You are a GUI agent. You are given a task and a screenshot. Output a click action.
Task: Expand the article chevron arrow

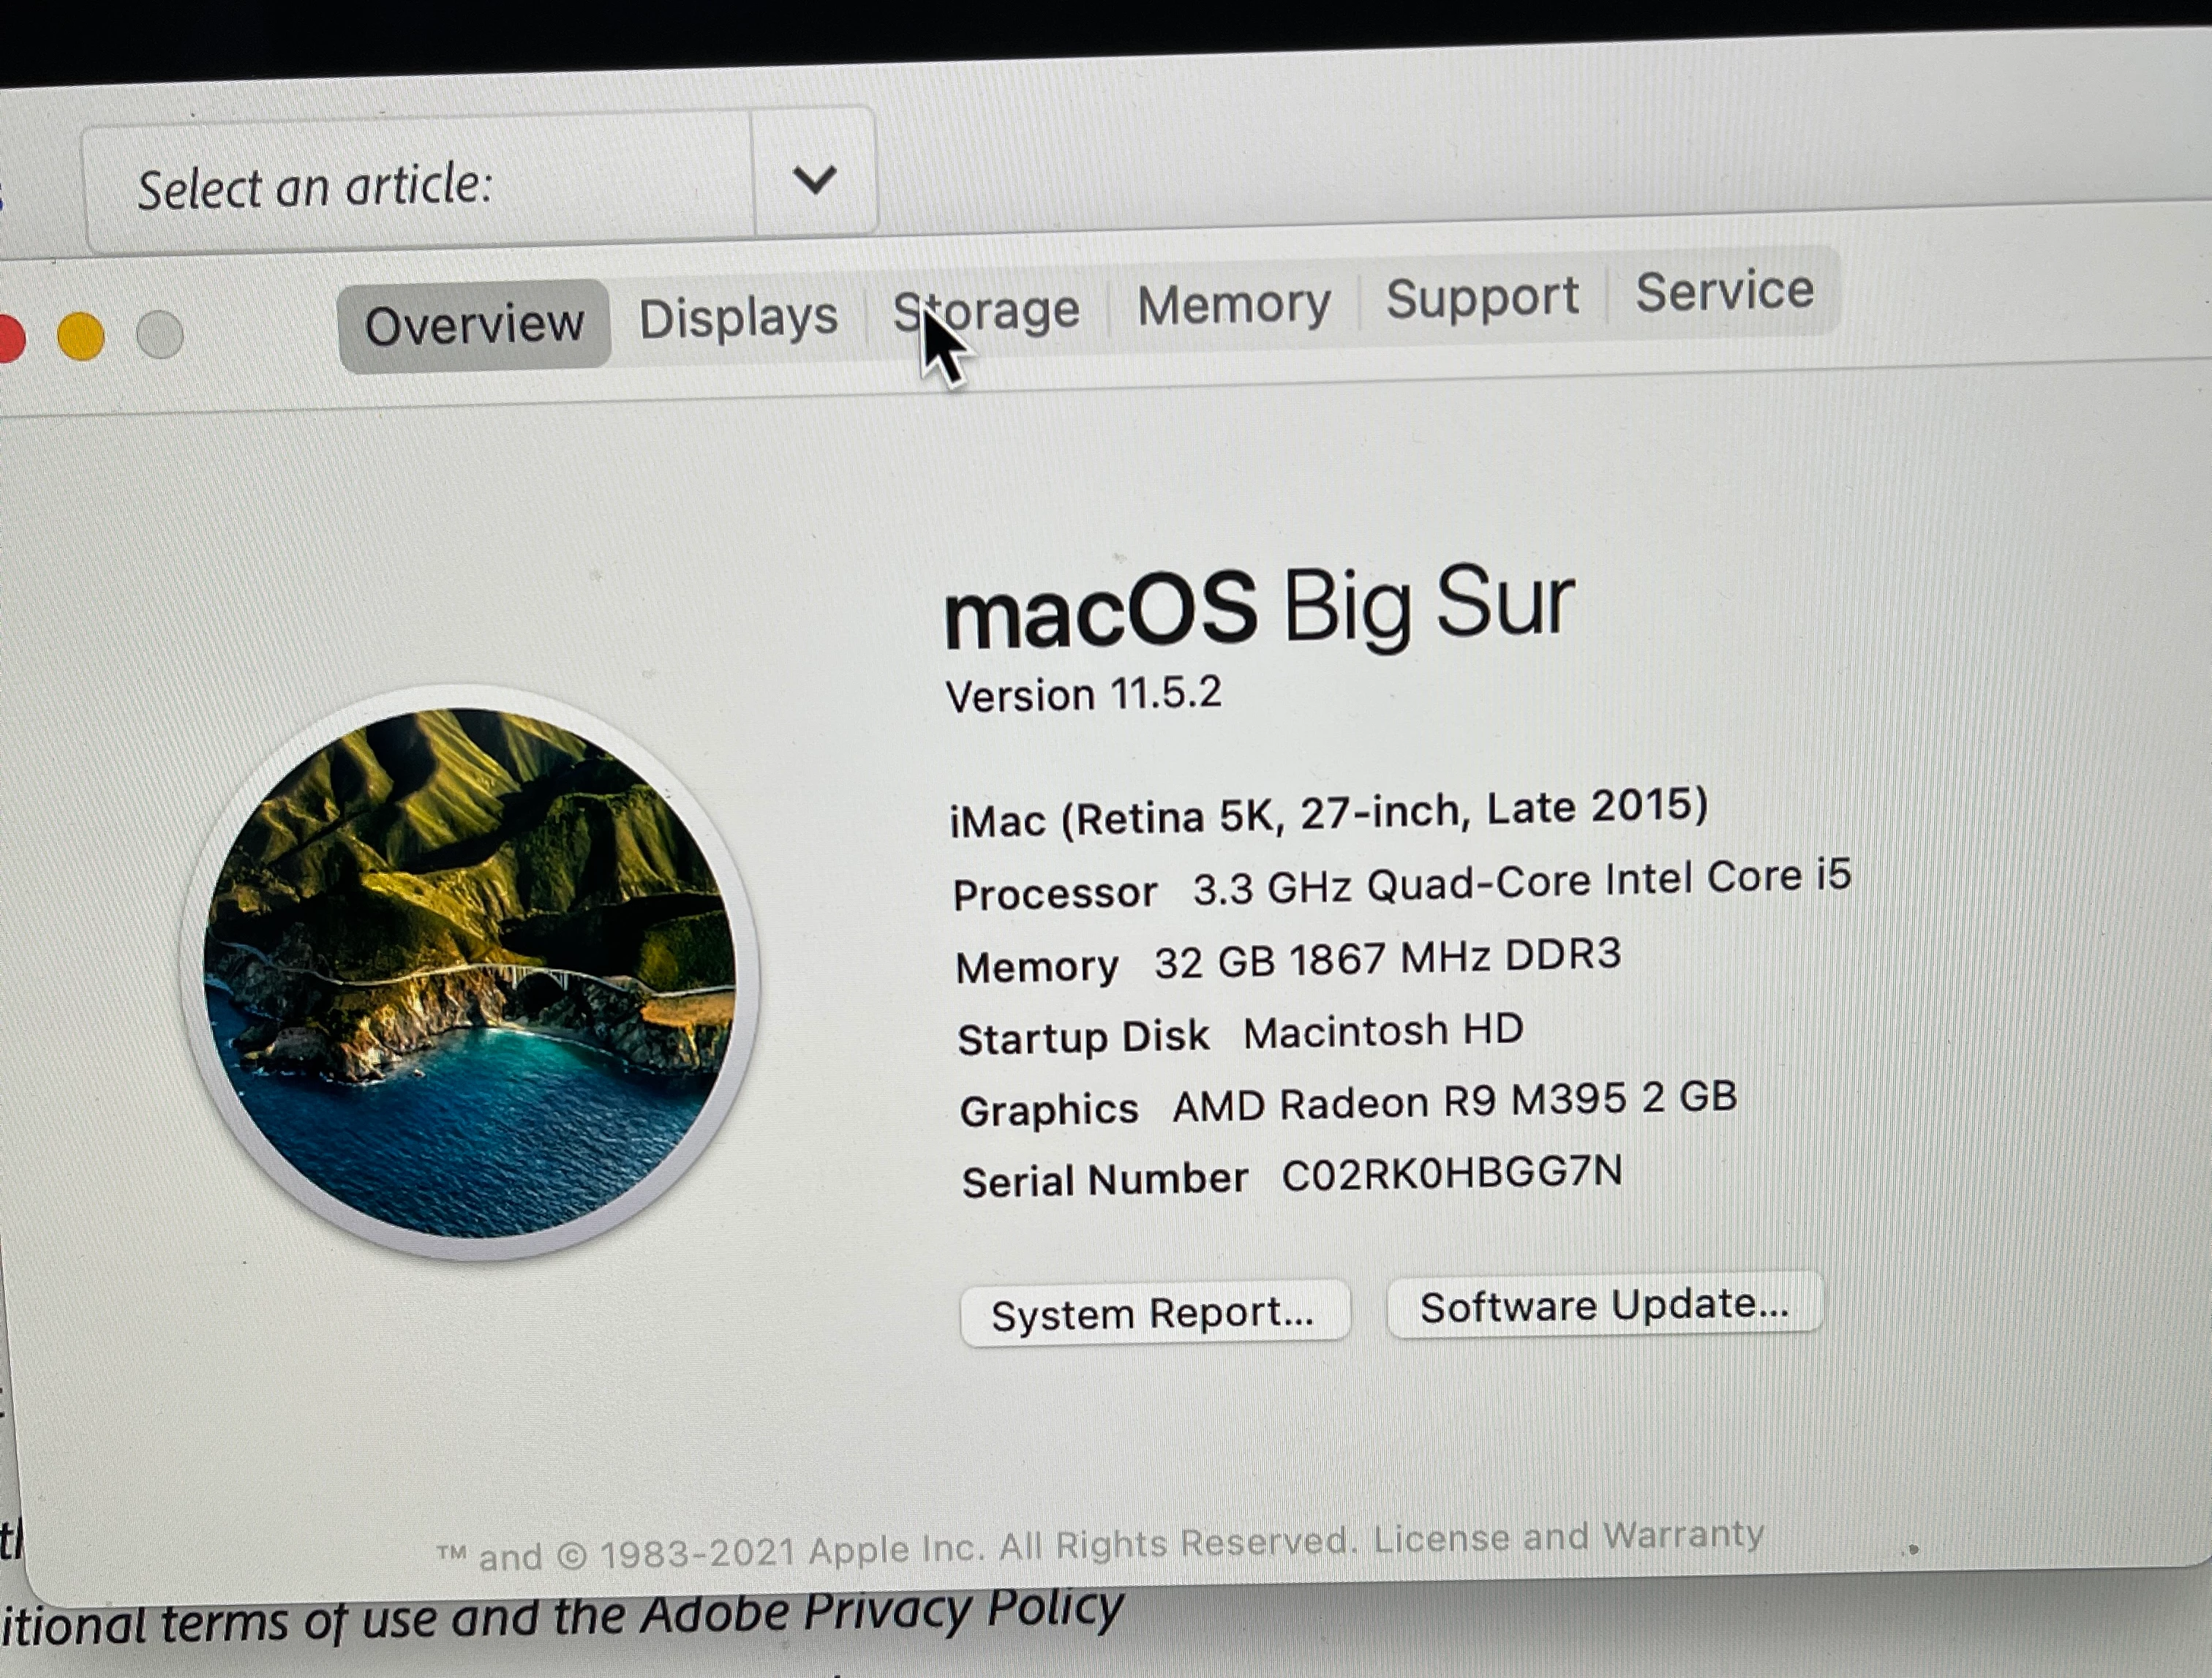814,179
